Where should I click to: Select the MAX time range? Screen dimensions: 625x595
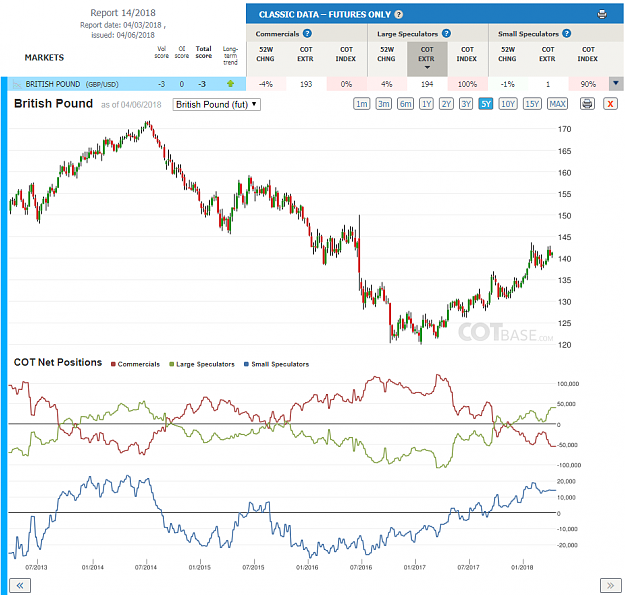tap(557, 104)
